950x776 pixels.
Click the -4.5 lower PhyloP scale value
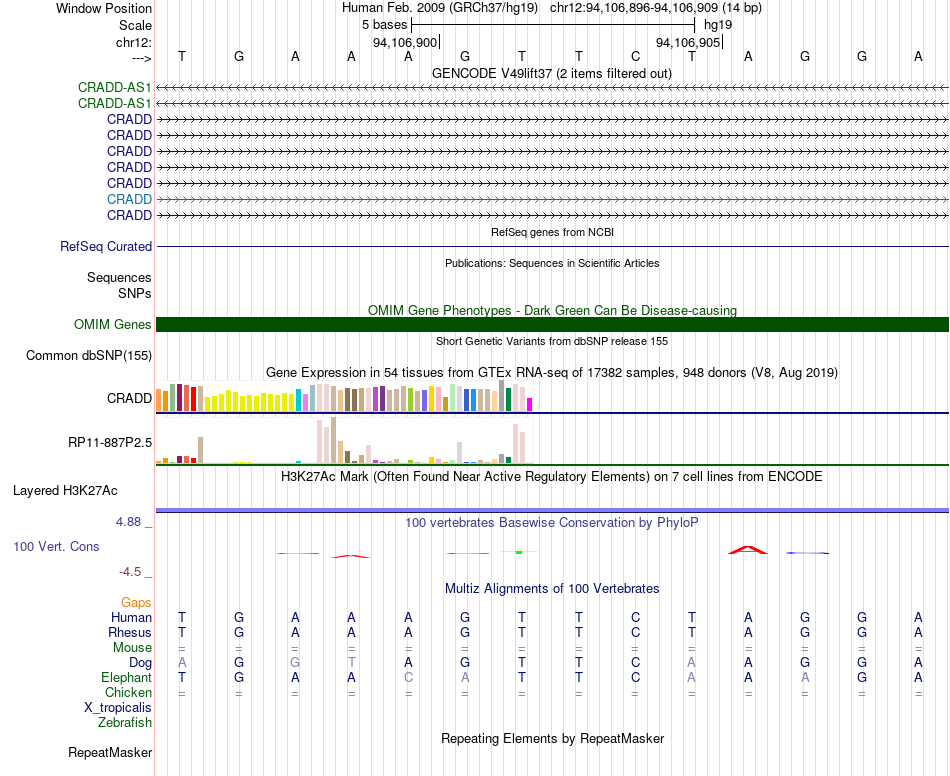(x=130, y=572)
